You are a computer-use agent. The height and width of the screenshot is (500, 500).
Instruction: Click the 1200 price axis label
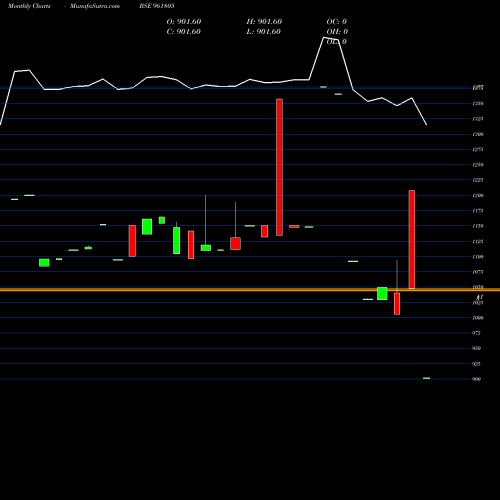478,196
